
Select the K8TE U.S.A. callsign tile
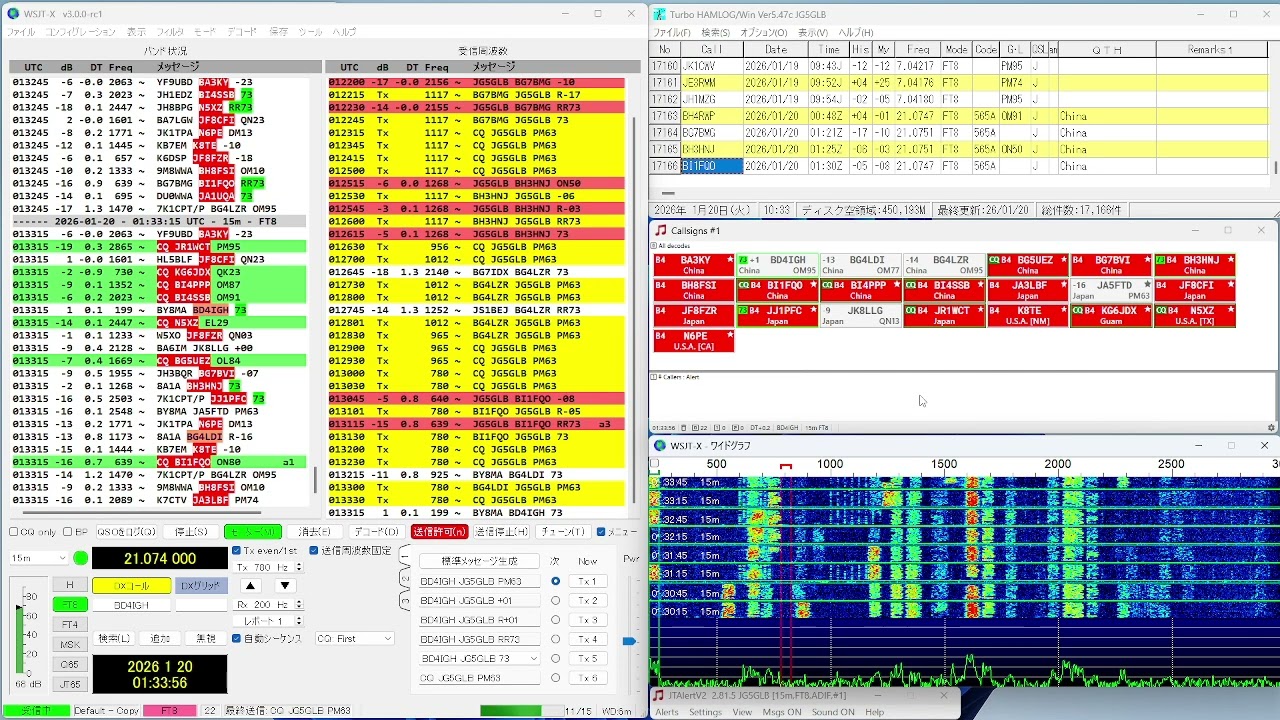[1027, 316]
